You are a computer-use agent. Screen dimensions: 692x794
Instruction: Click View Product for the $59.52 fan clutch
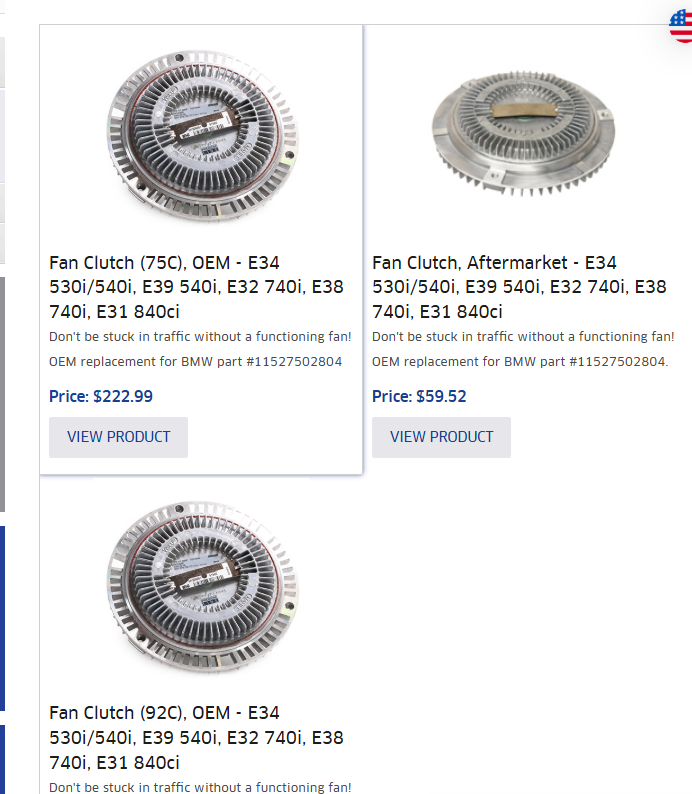(441, 438)
